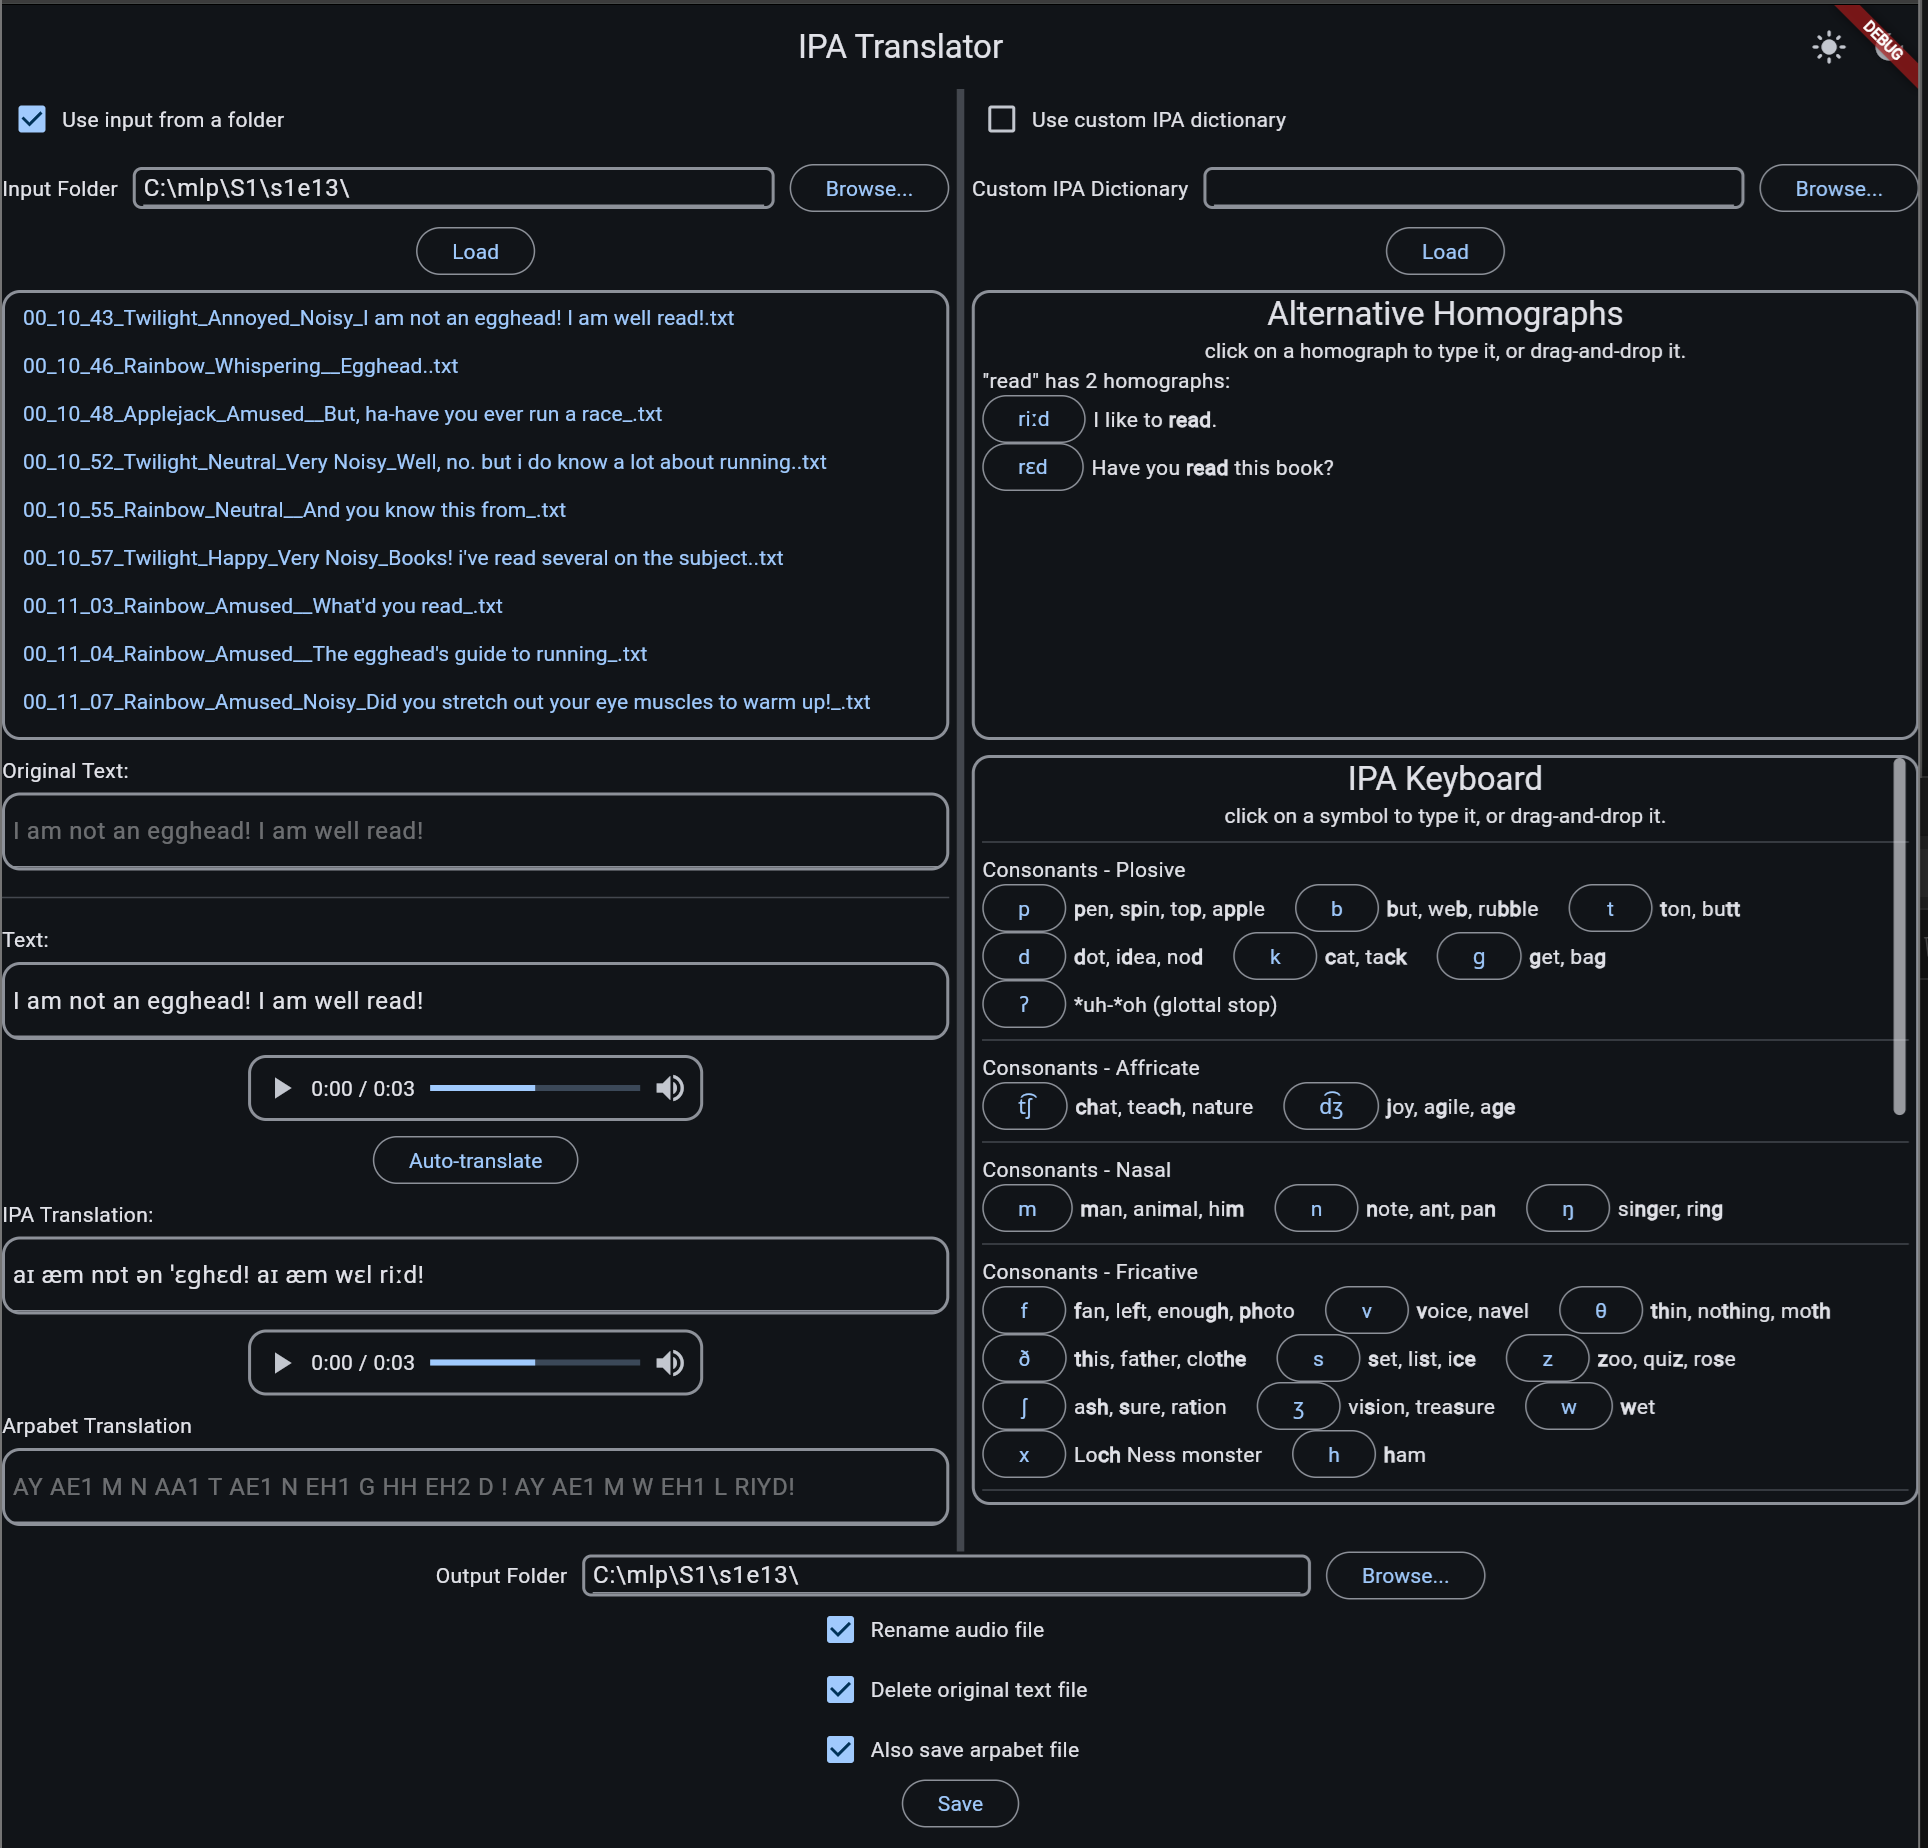Image resolution: width=1928 pixels, height=1848 pixels.
Task: Click the glottal stop ʔ key
Action: click(x=1023, y=1005)
